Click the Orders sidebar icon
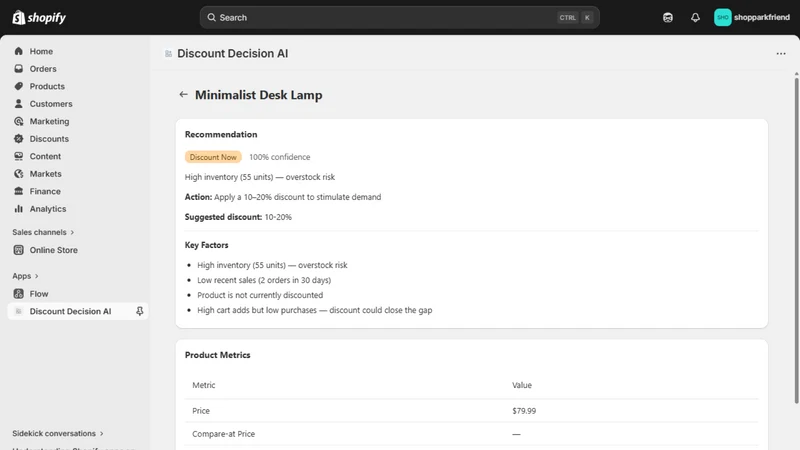Image resolution: width=800 pixels, height=450 pixels. point(19,68)
